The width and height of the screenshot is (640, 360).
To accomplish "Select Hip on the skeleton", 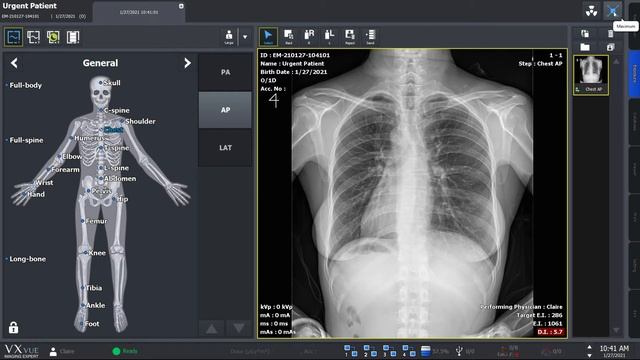I will pyautogui.click(x=121, y=199).
